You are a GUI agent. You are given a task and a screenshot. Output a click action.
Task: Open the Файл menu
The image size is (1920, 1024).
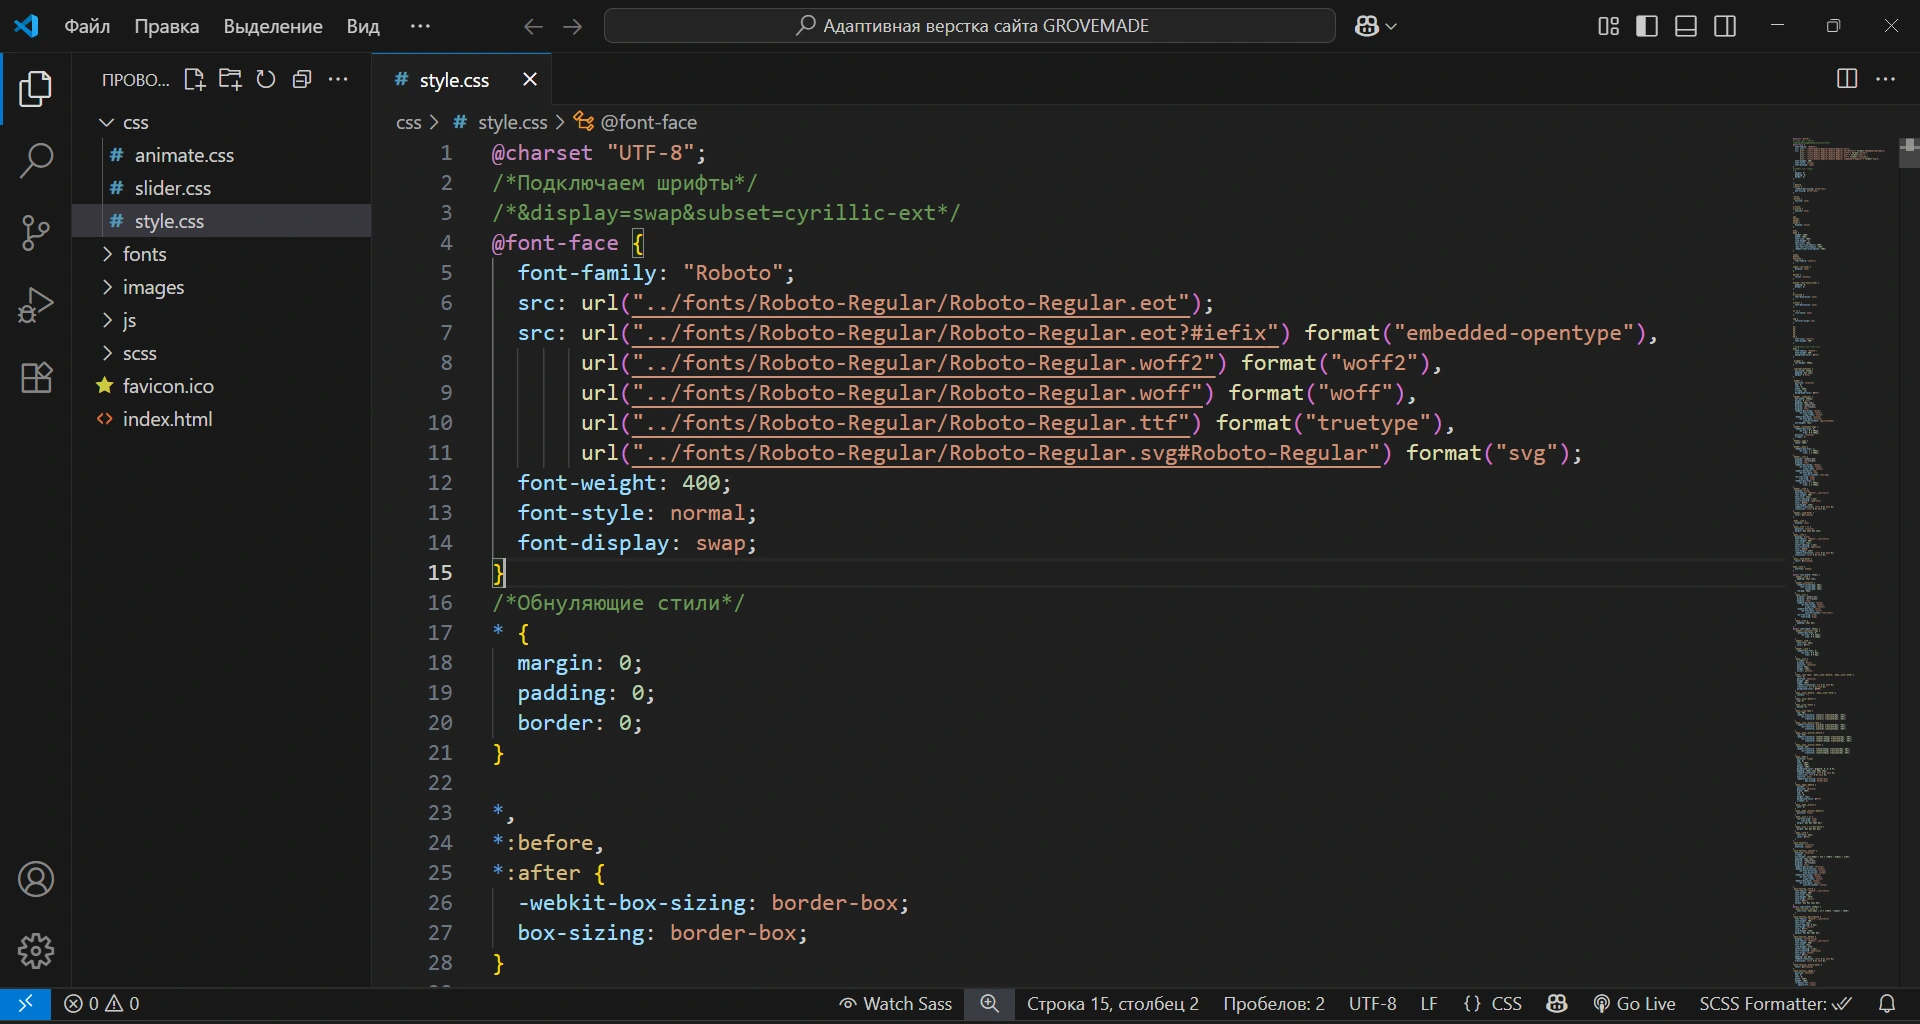click(x=87, y=26)
